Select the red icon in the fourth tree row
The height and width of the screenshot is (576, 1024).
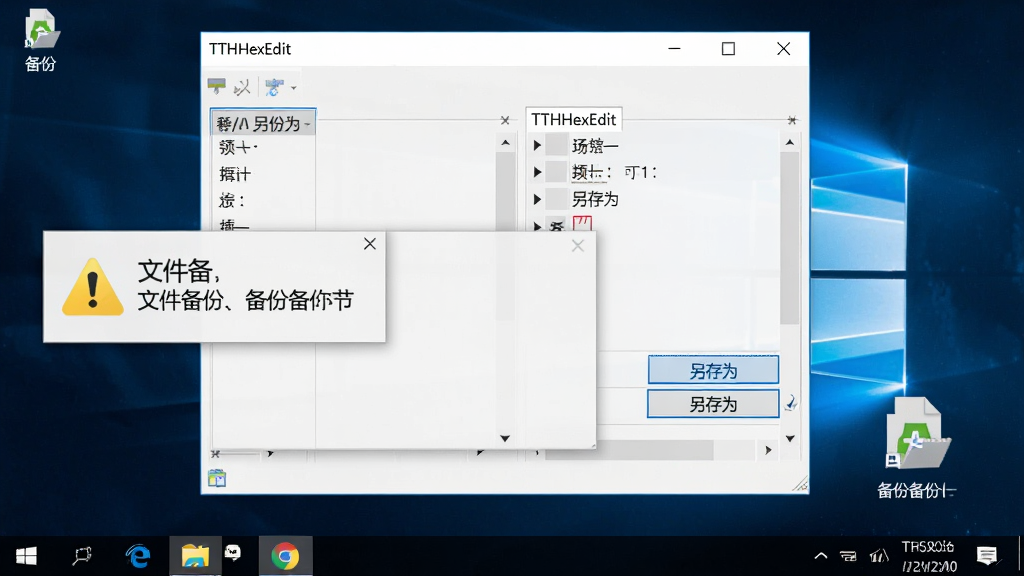(x=582, y=223)
